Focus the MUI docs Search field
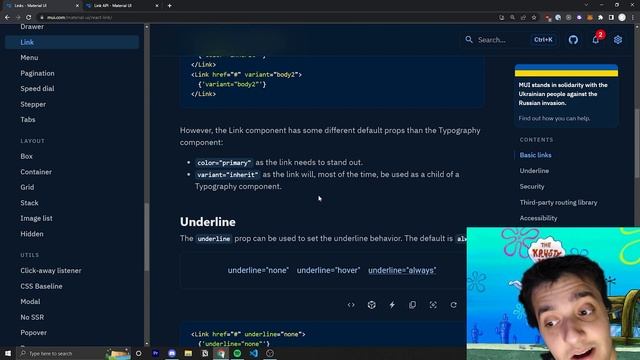This screenshot has width=640, height=360. (510, 40)
